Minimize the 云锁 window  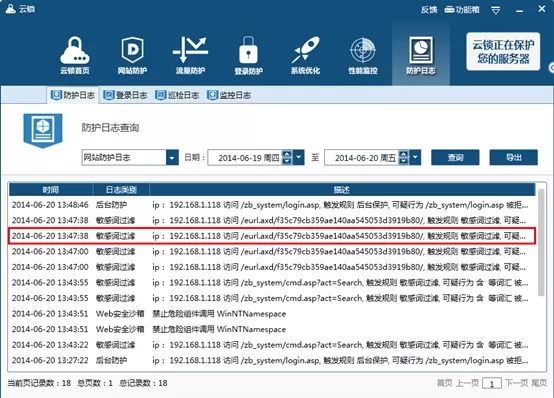tap(519, 11)
